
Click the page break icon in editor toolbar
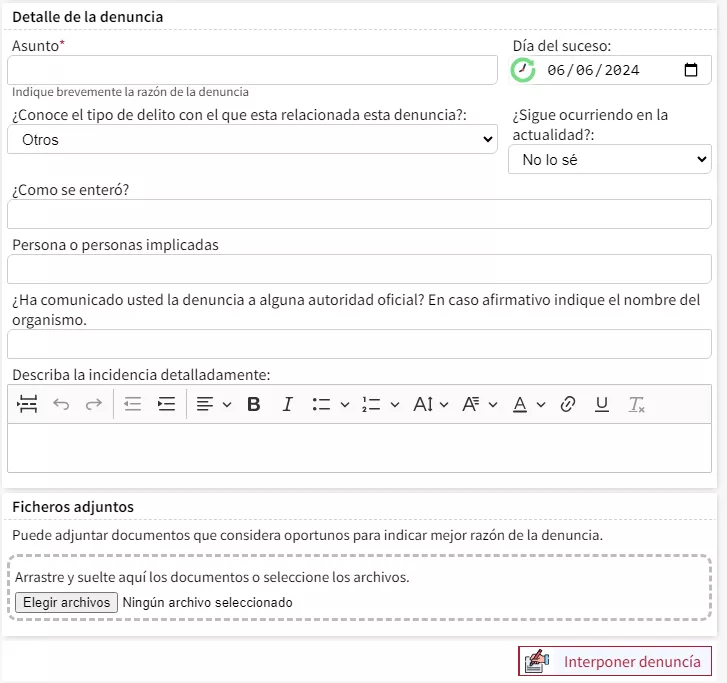pos(28,404)
